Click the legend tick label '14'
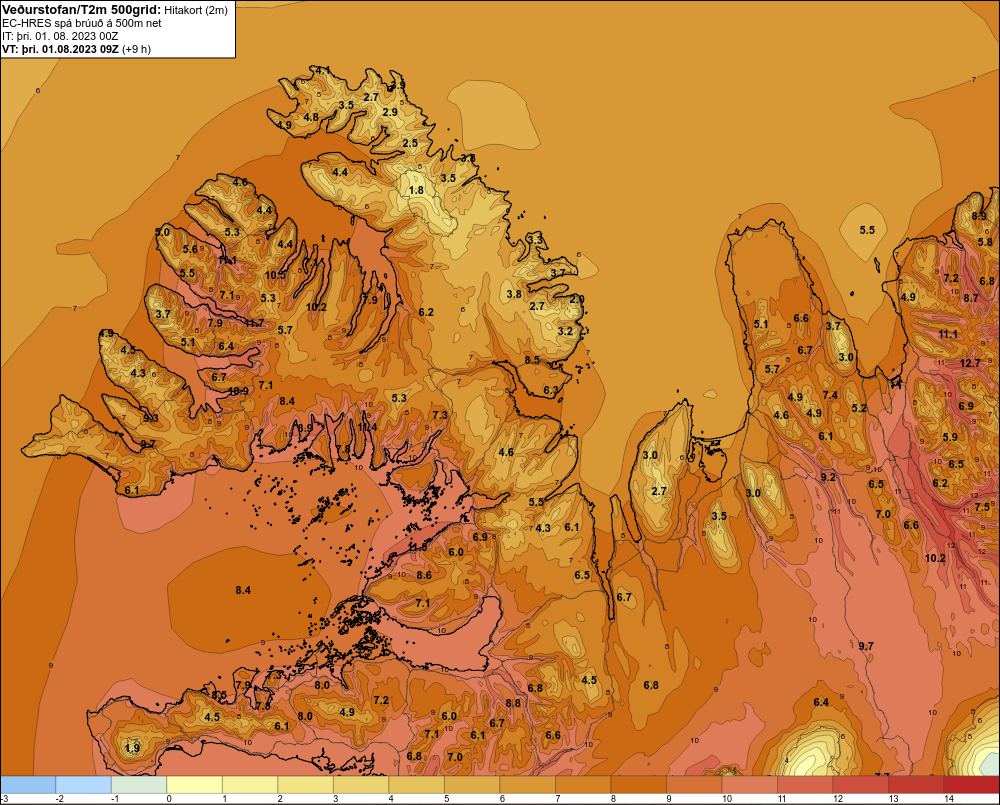Viewport: 1000px width, 805px height. click(x=948, y=799)
